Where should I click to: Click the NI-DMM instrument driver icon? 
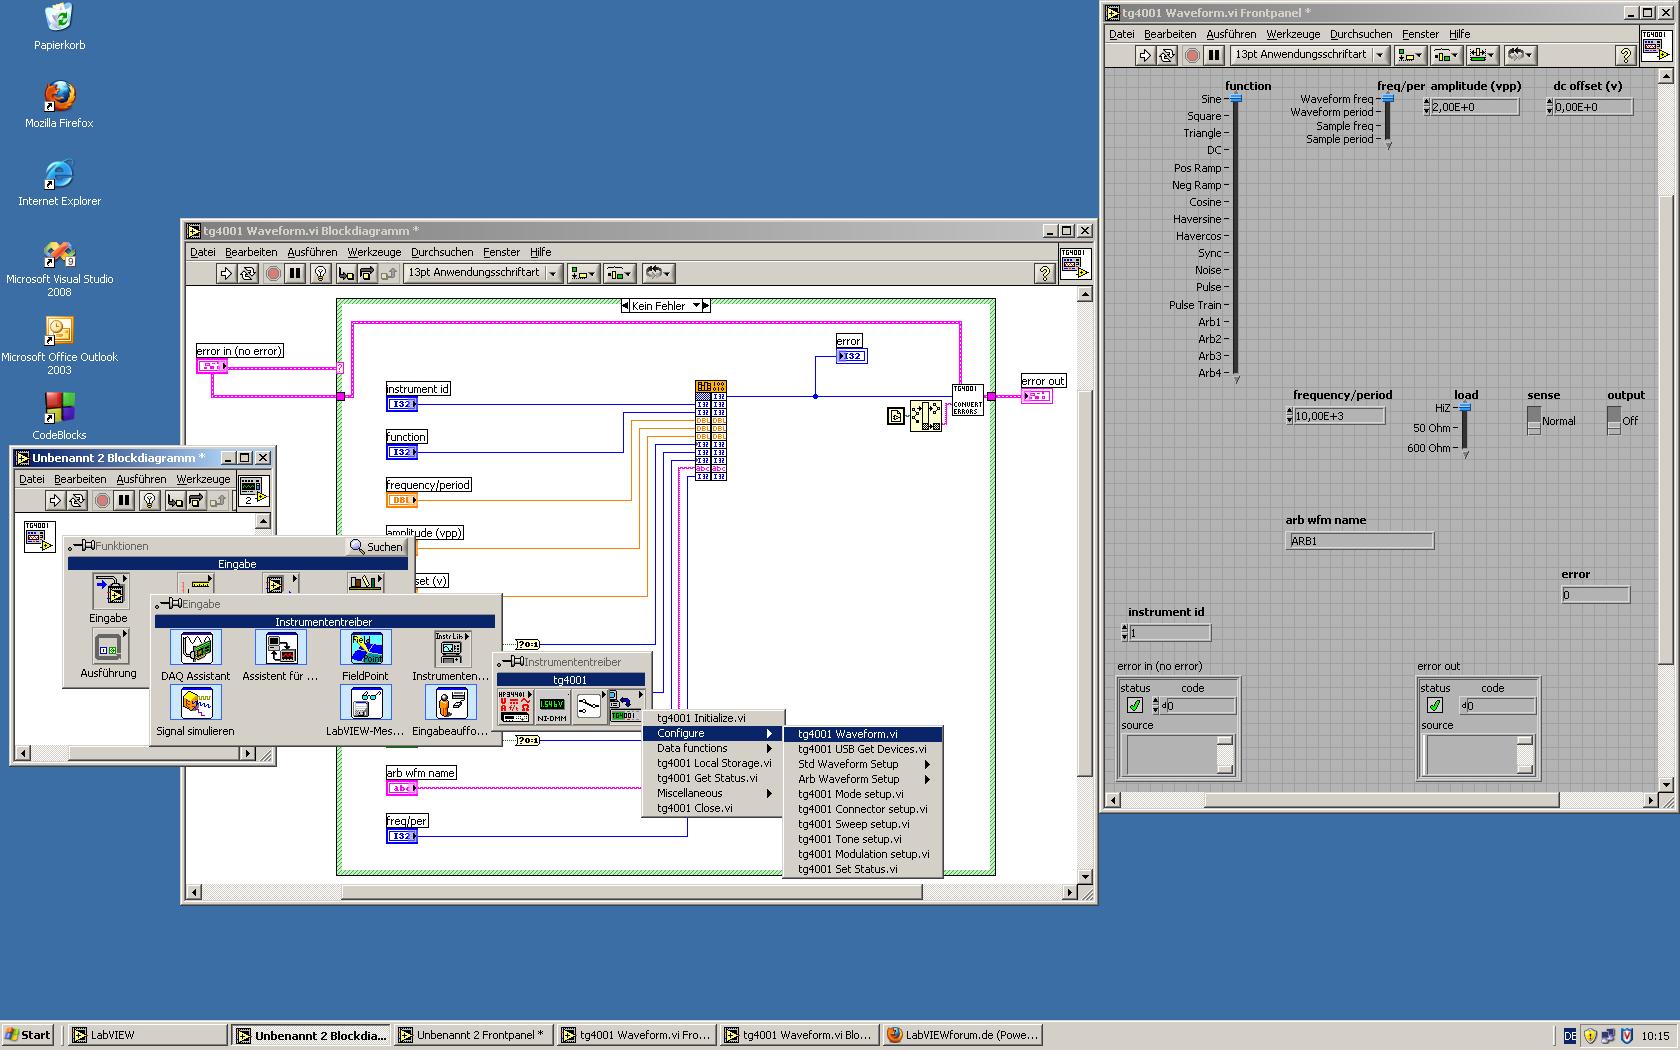552,706
